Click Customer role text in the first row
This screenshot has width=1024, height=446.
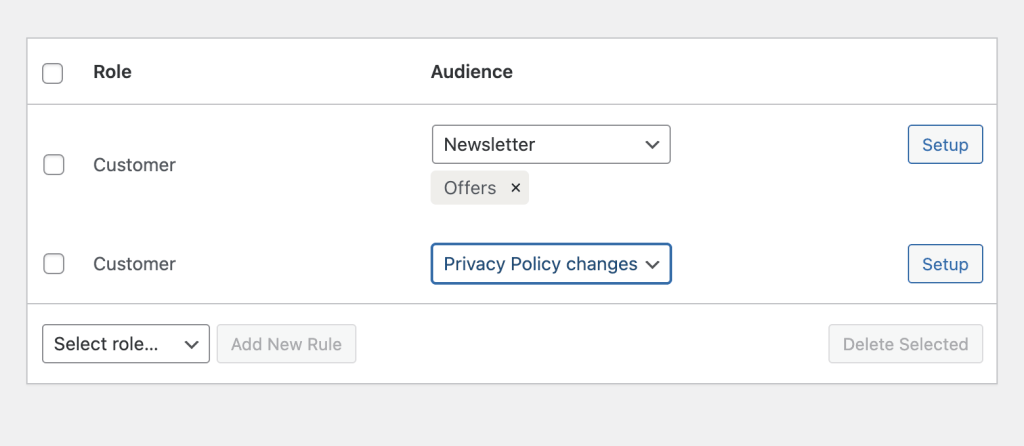point(134,165)
